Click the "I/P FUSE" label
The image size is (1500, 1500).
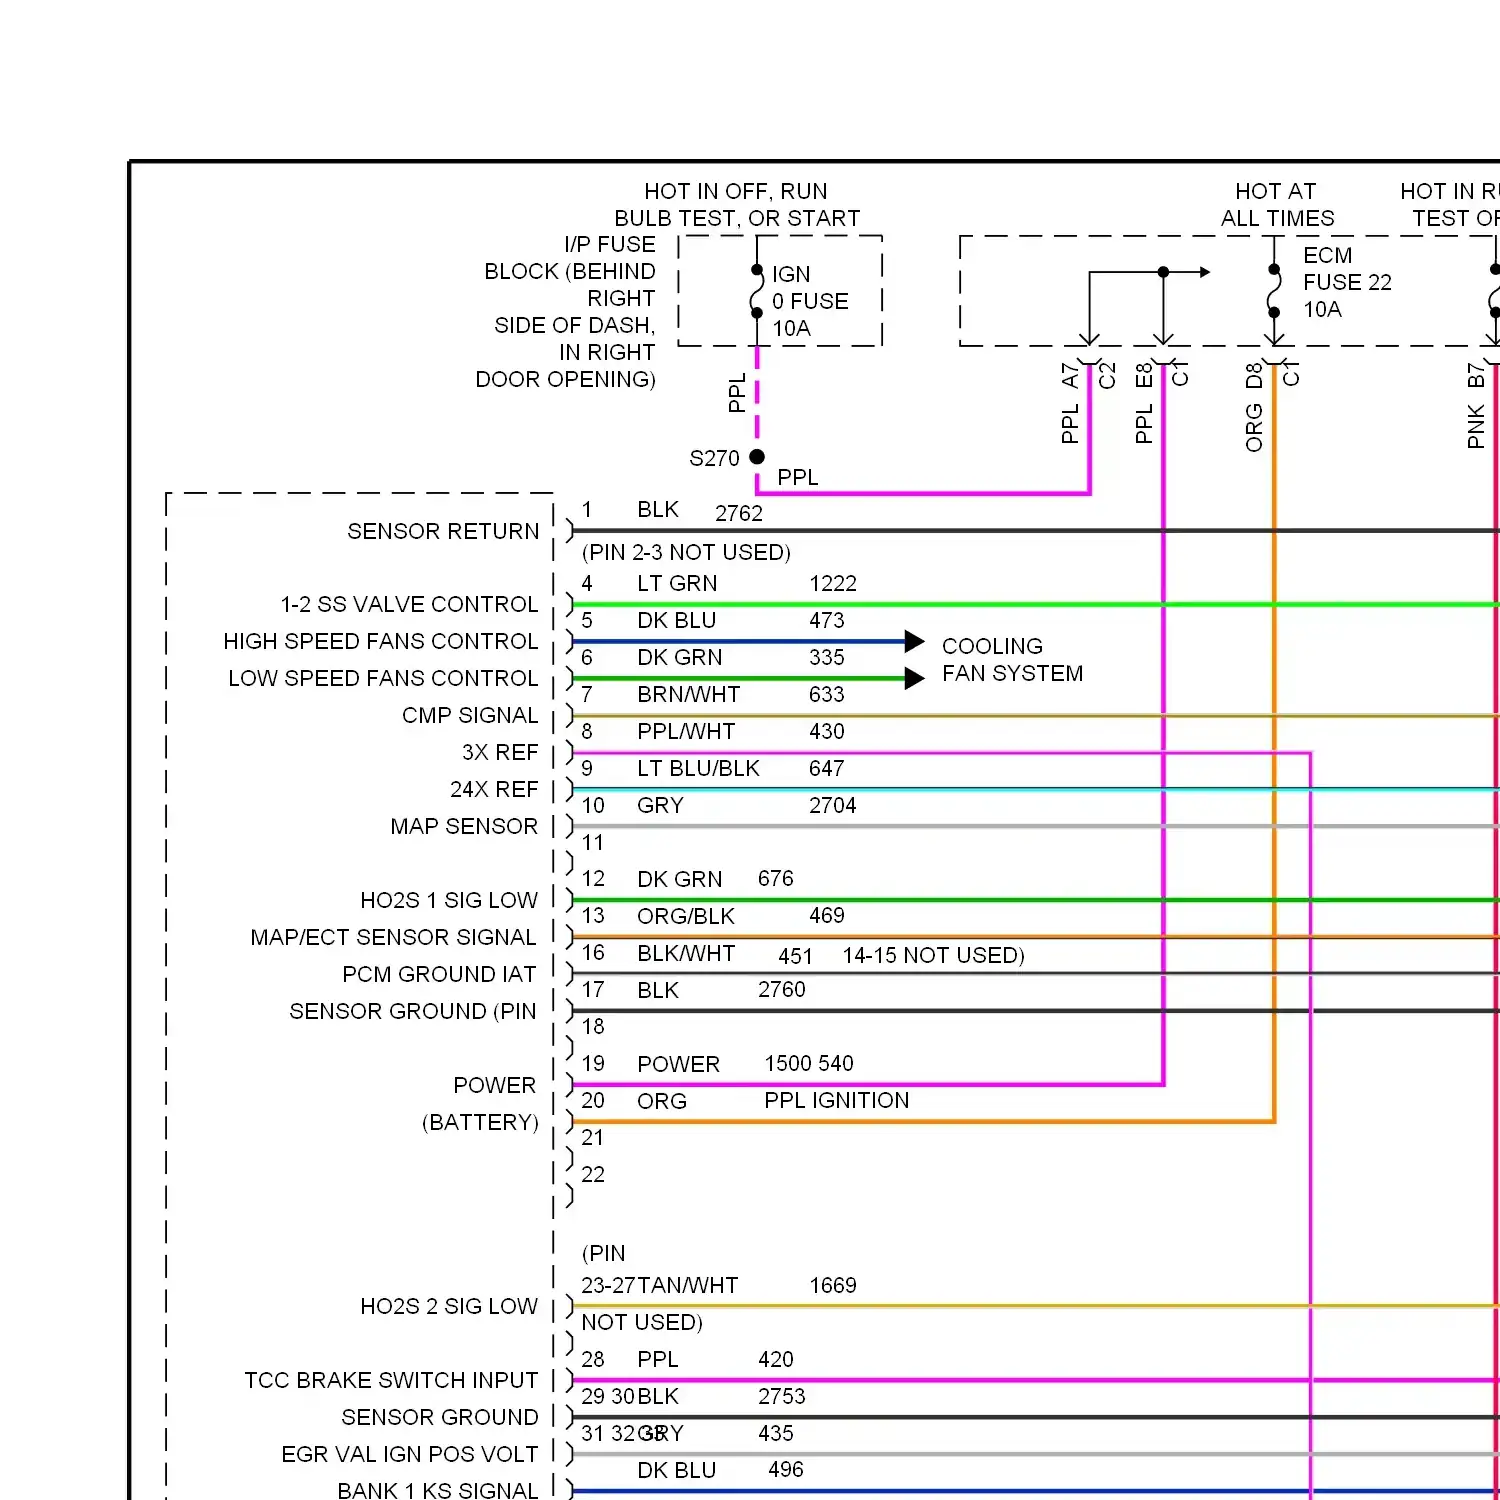[x=610, y=244]
